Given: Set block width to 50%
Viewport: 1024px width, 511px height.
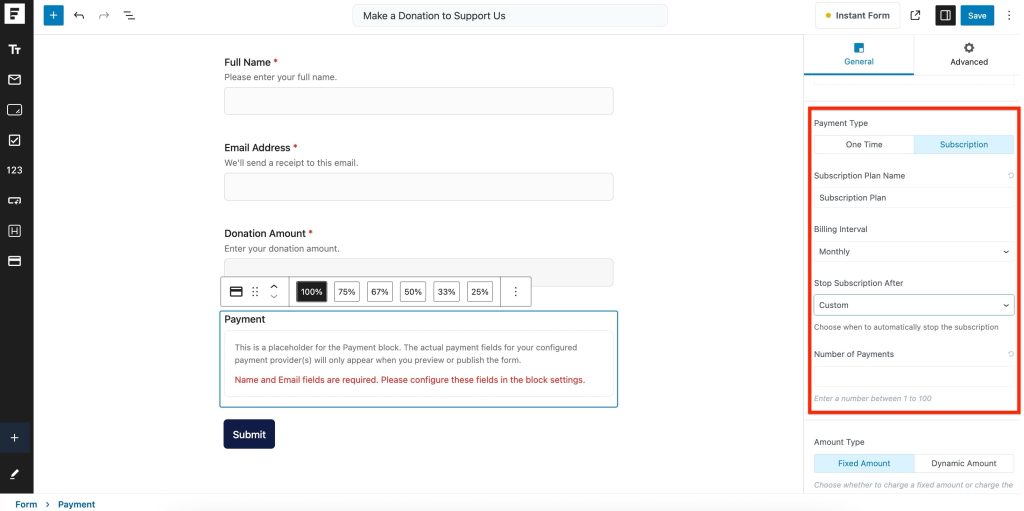Looking at the screenshot, I should 413,292.
